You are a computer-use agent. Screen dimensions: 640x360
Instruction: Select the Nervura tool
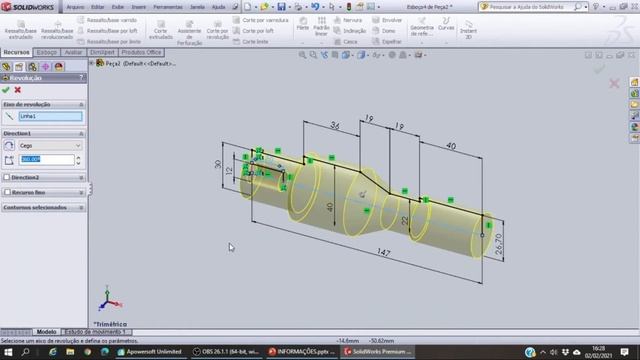(x=348, y=20)
